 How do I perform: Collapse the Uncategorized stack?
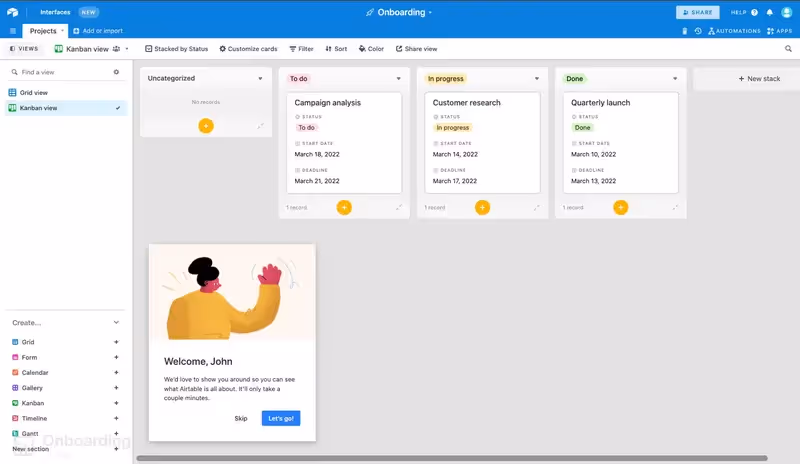point(261,126)
